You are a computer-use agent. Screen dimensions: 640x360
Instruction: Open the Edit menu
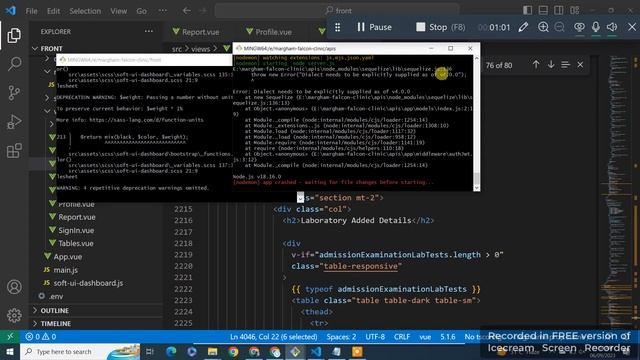pos(53,11)
